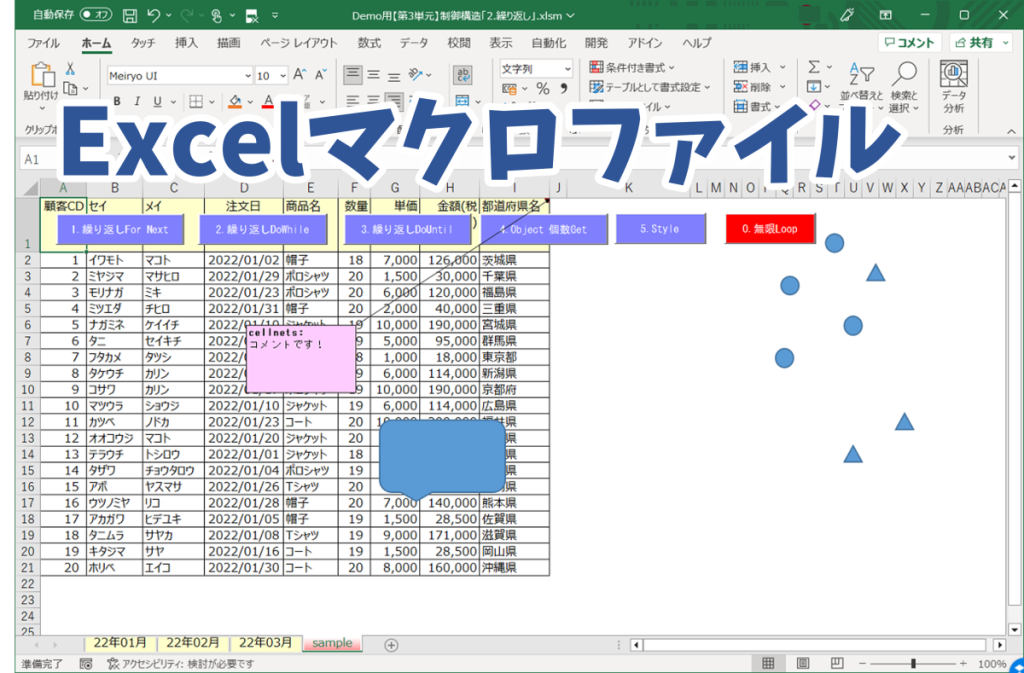The width and height of the screenshot is (1024, 673).
Task: Click the Undo icon
Action: (x=152, y=15)
